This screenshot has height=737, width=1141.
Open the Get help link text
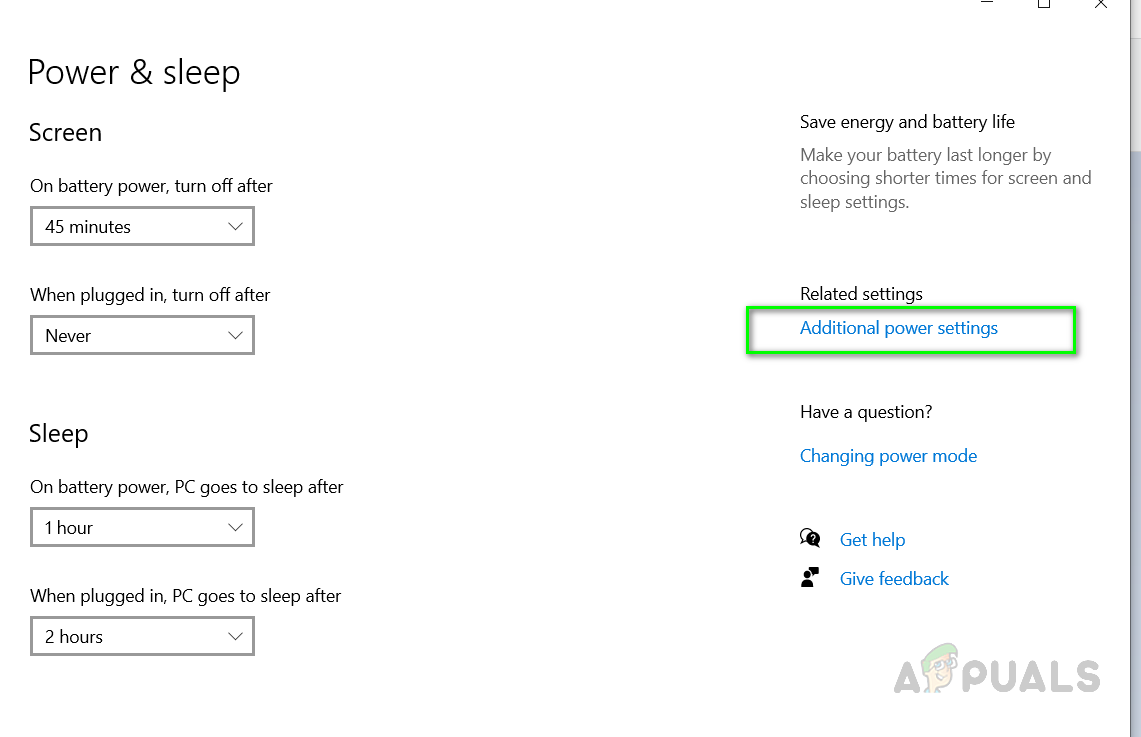click(x=872, y=540)
